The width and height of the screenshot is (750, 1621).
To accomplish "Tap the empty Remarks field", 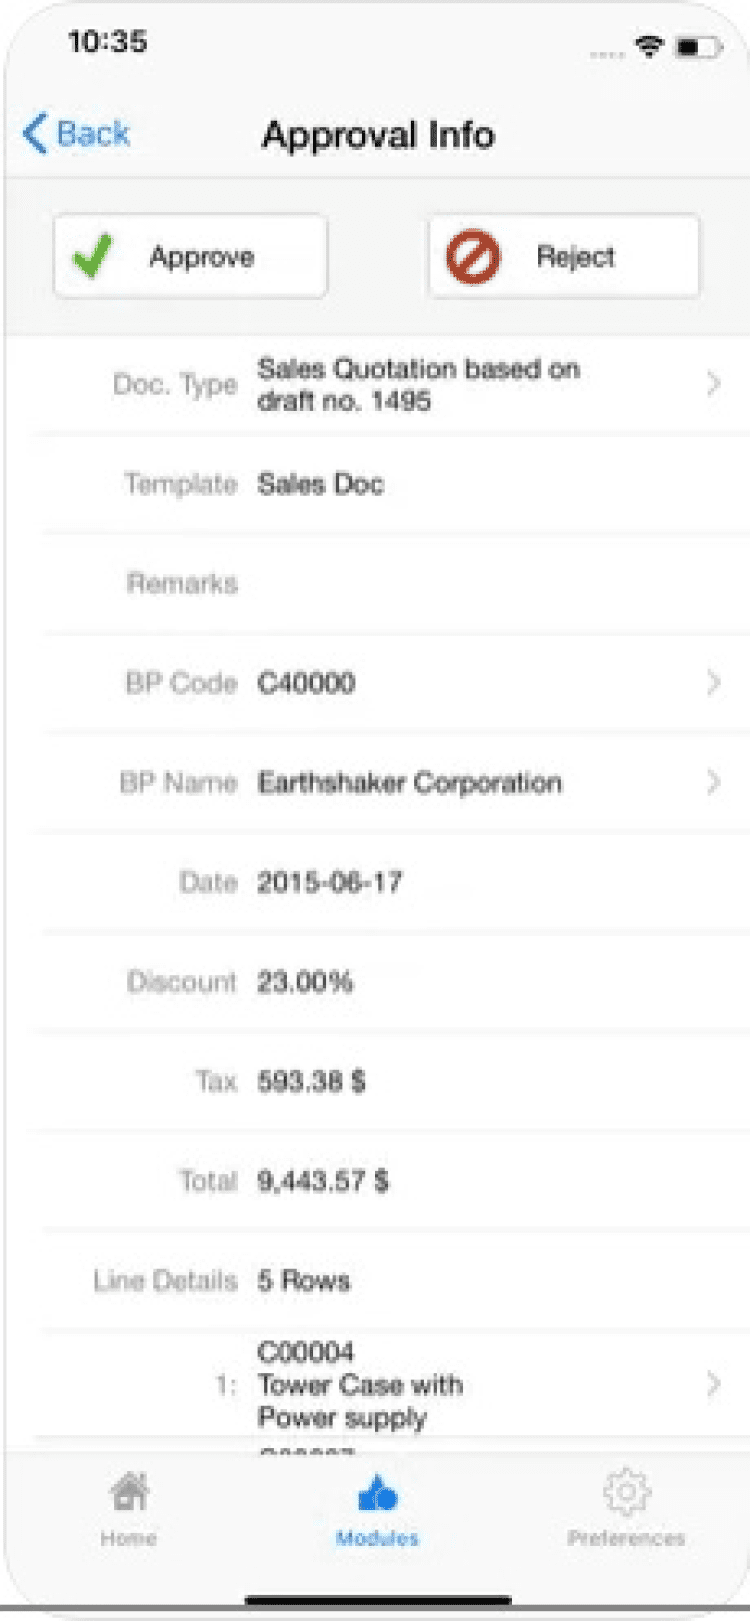I will click(x=480, y=584).
